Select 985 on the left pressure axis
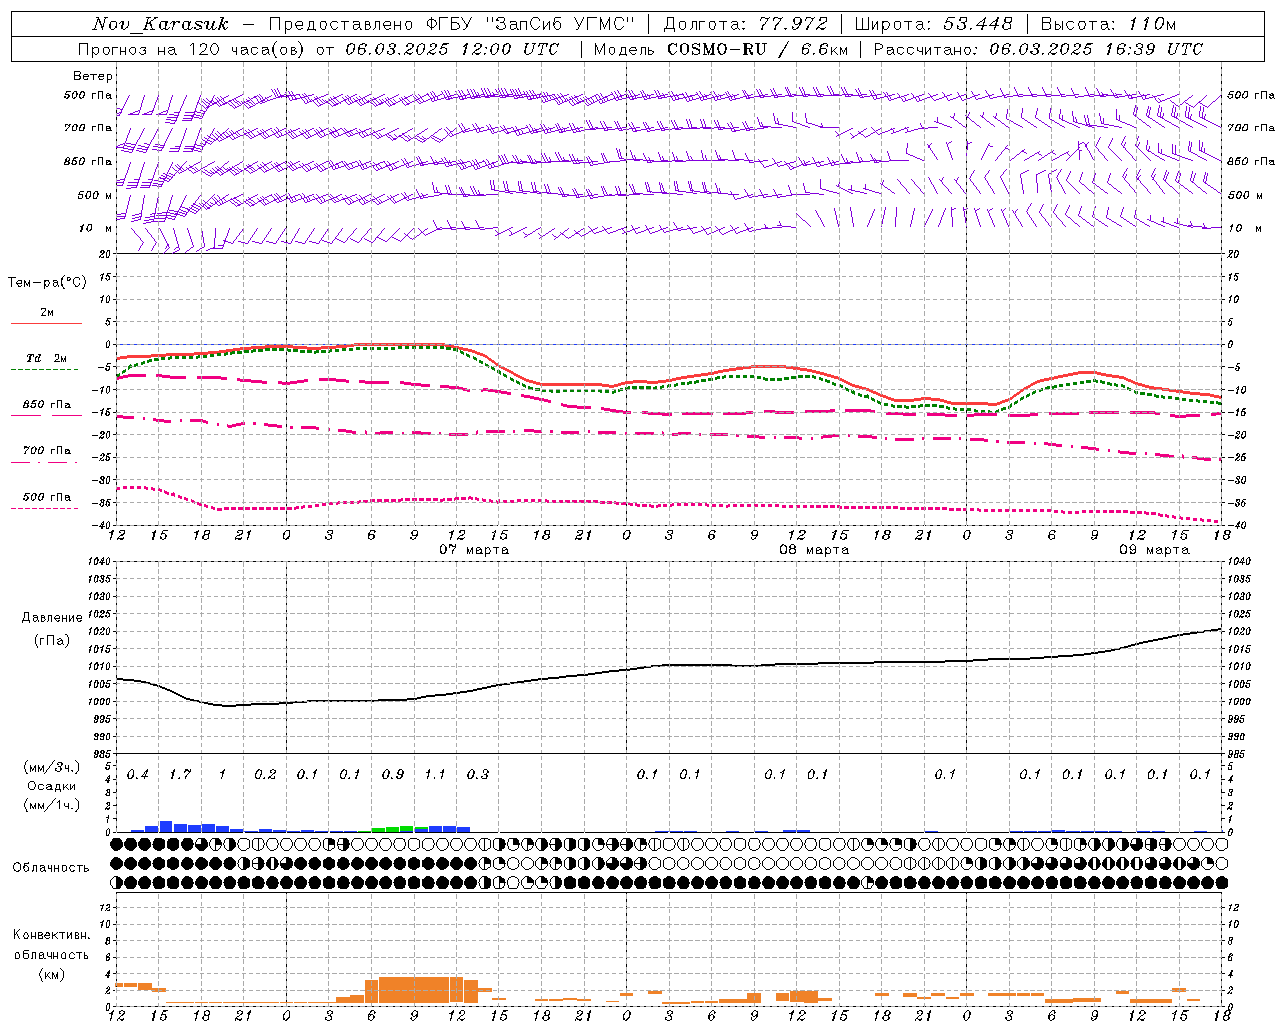 coord(100,754)
